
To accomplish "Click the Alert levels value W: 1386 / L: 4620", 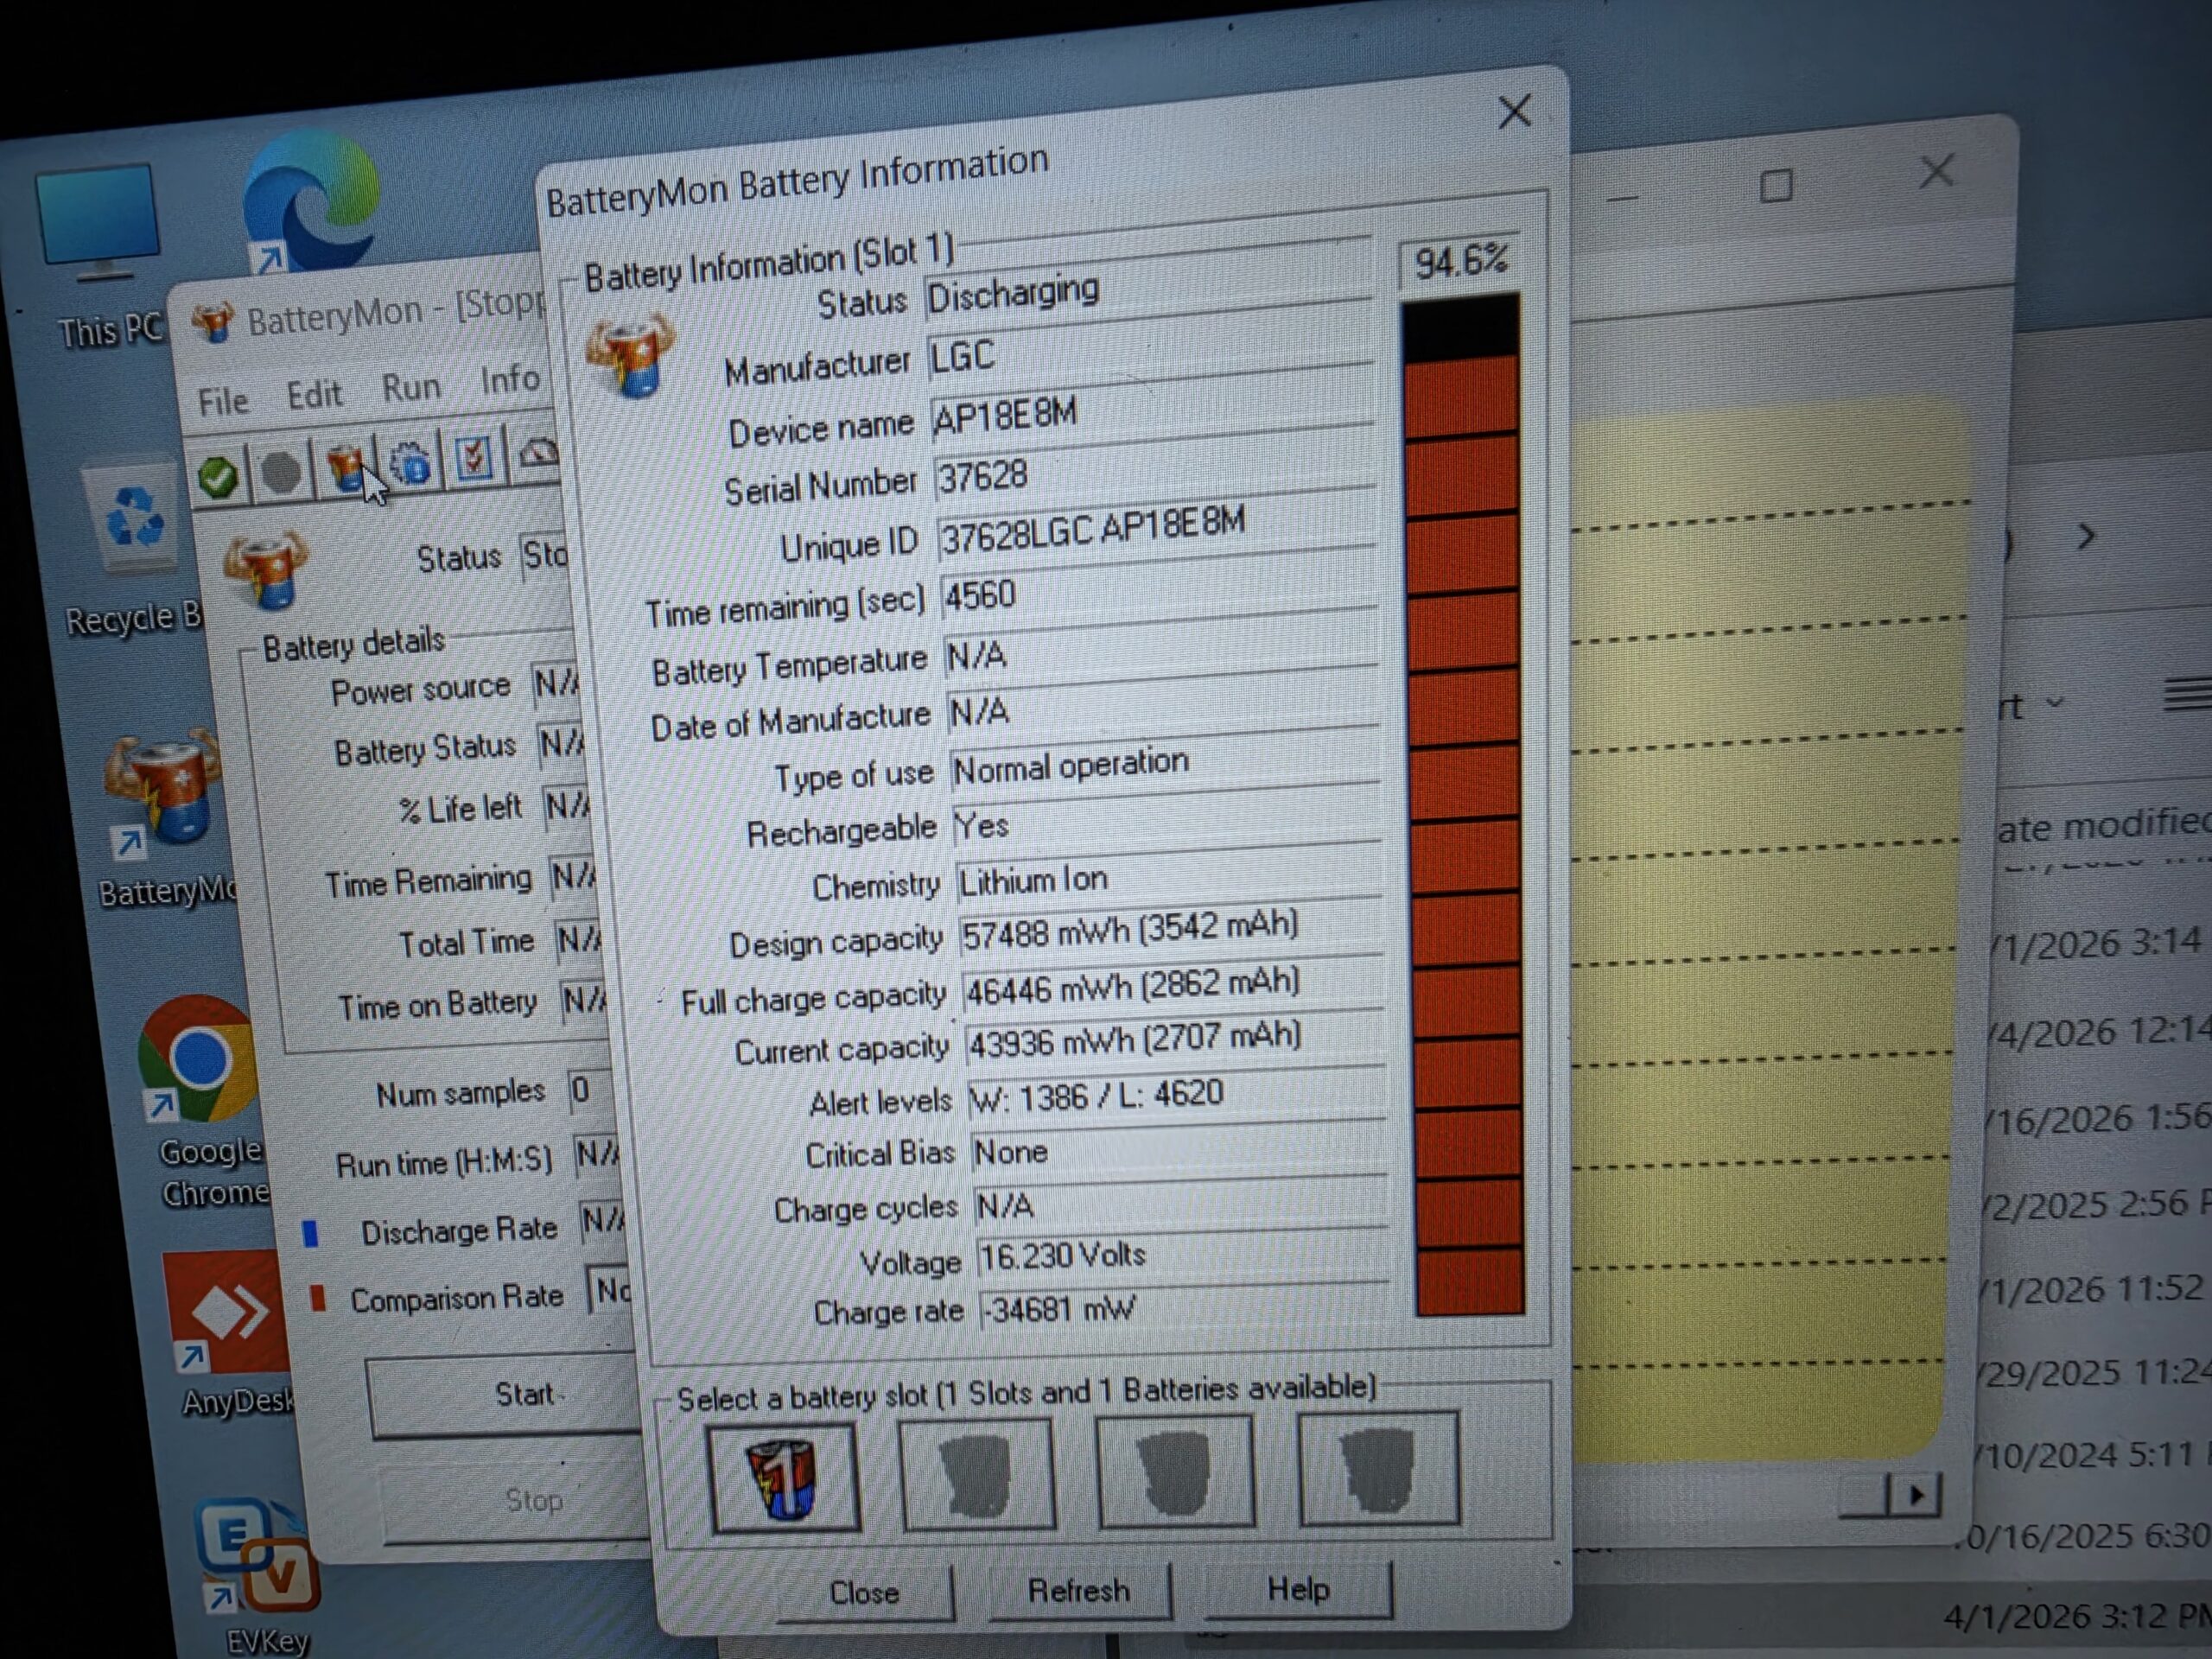I will (1177, 1096).
